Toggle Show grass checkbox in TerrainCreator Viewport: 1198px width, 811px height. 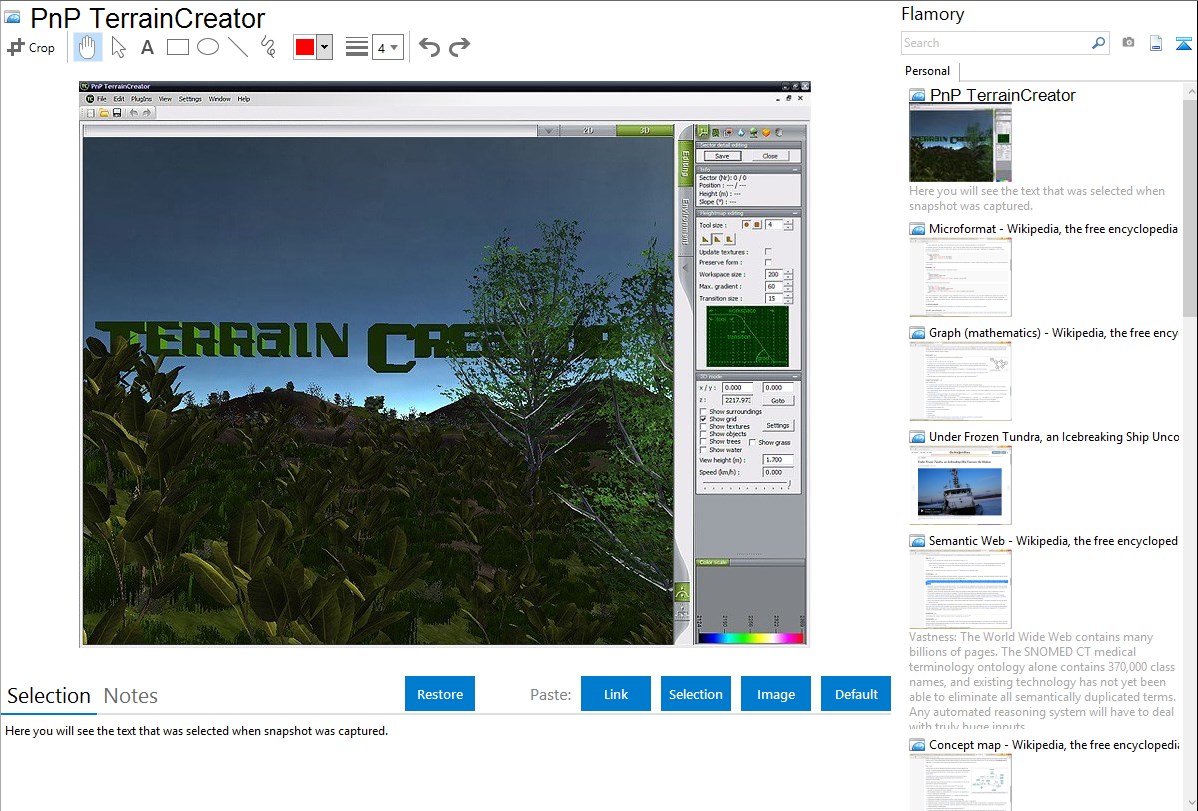[752, 443]
